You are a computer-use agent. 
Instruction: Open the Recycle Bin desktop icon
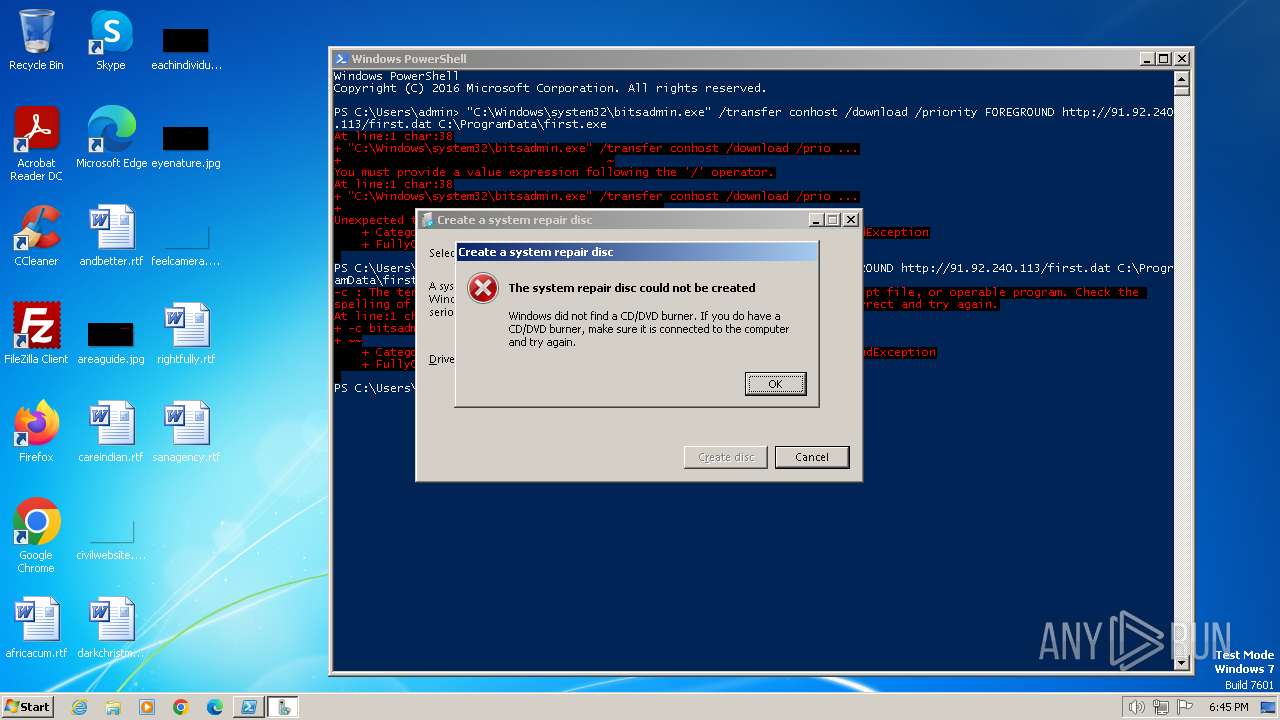pos(36,40)
